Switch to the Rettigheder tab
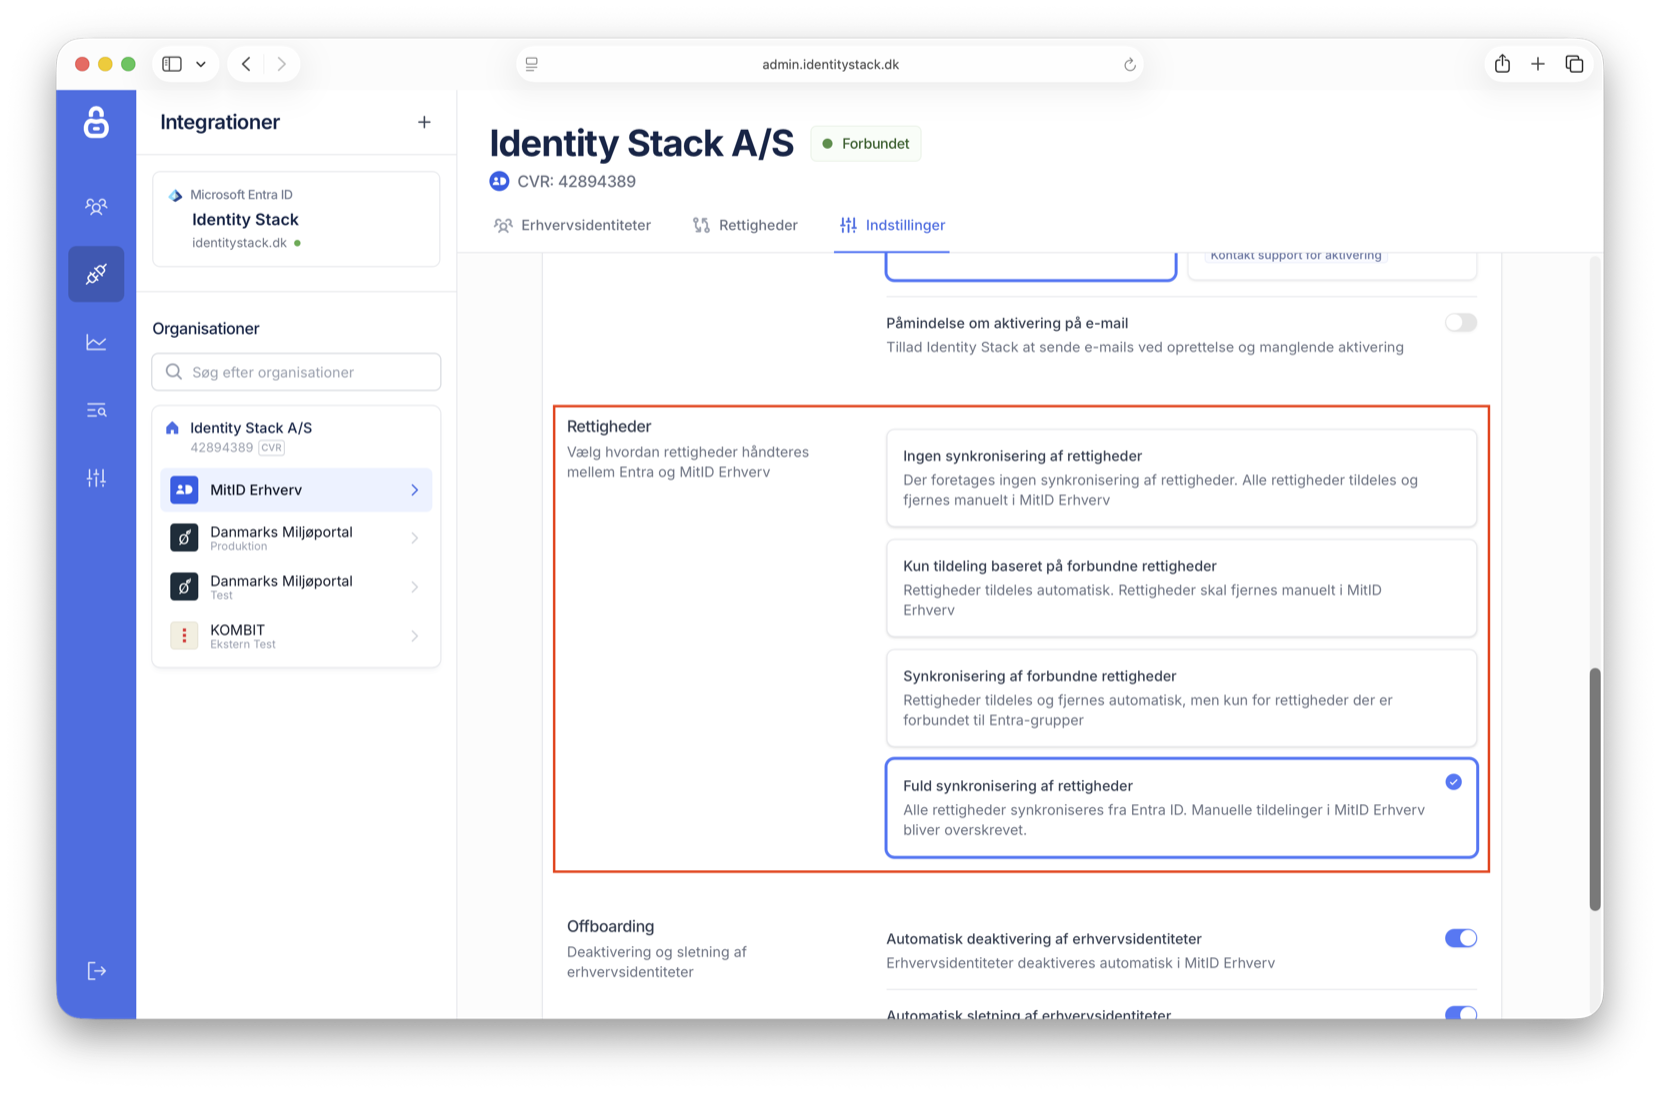1660x1093 pixels. coord(745,225)
